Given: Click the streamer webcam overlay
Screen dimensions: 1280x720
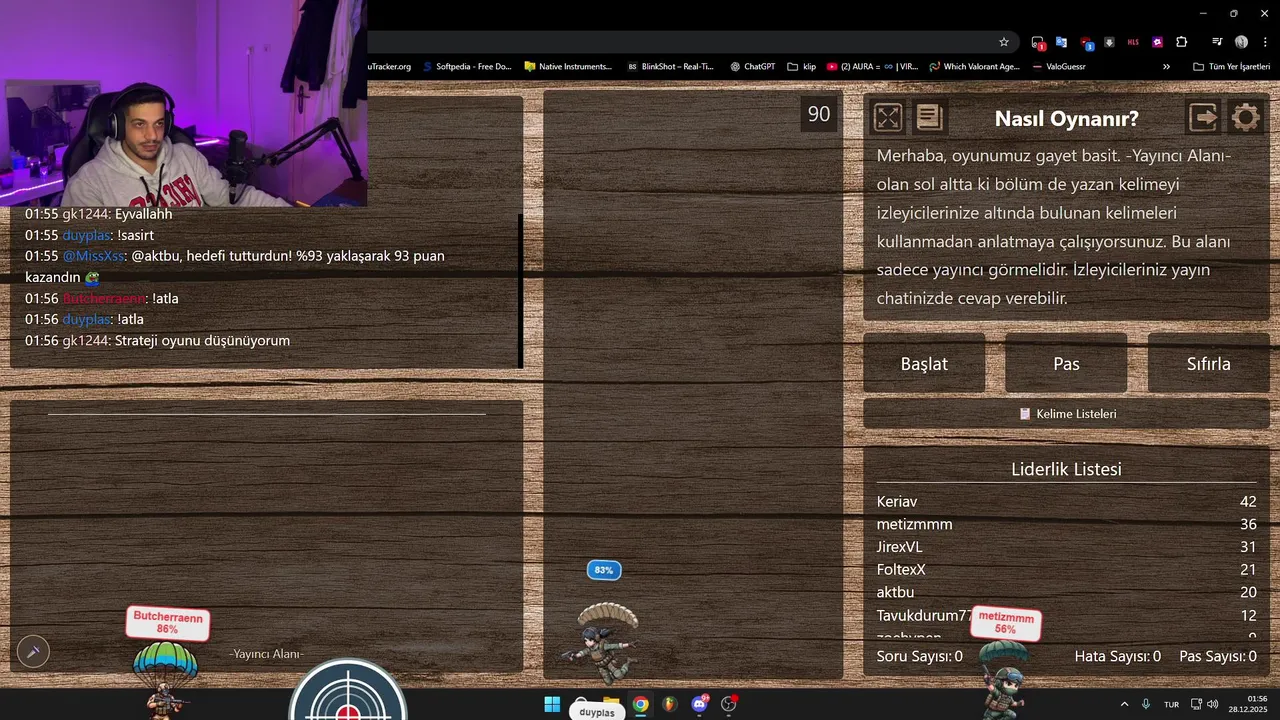Looking at the screenshot, I should coord(183,103).
